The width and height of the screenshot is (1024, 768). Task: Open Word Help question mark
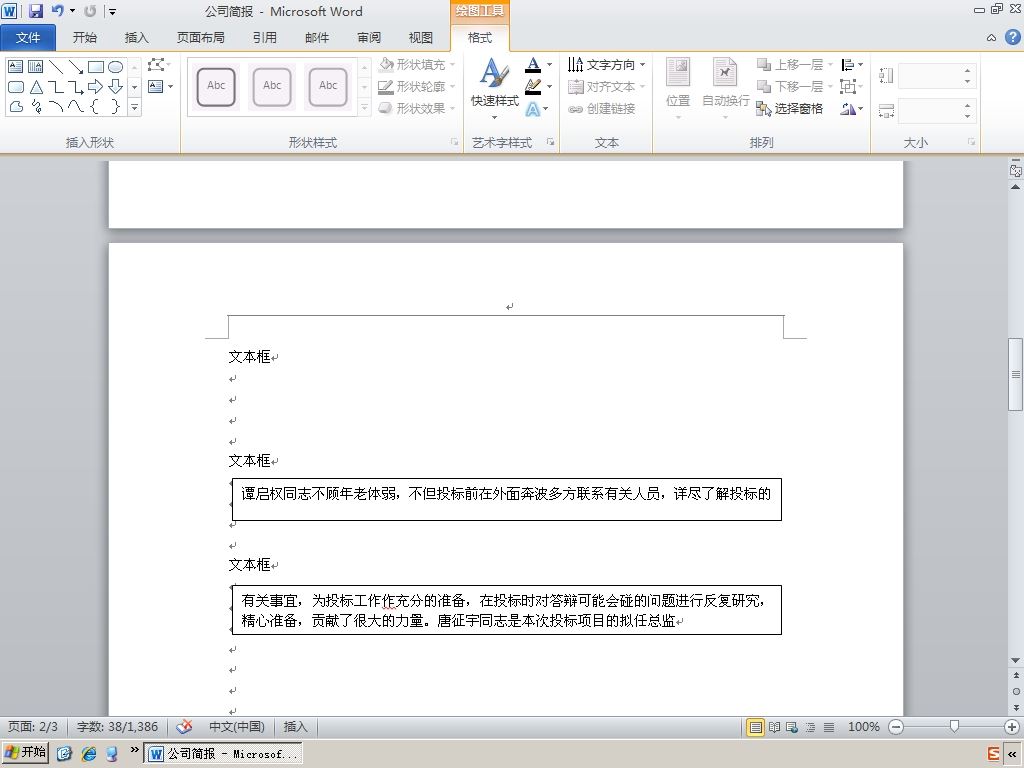tap(1012, 37)
